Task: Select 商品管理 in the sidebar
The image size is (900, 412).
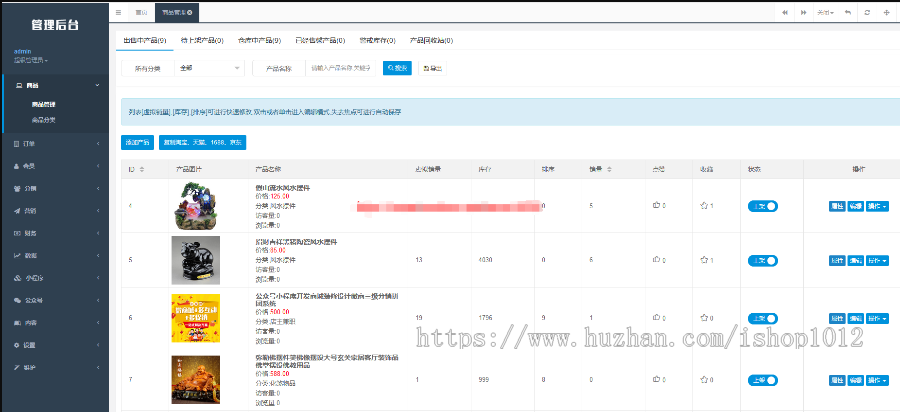Action: tap(44, 104)
